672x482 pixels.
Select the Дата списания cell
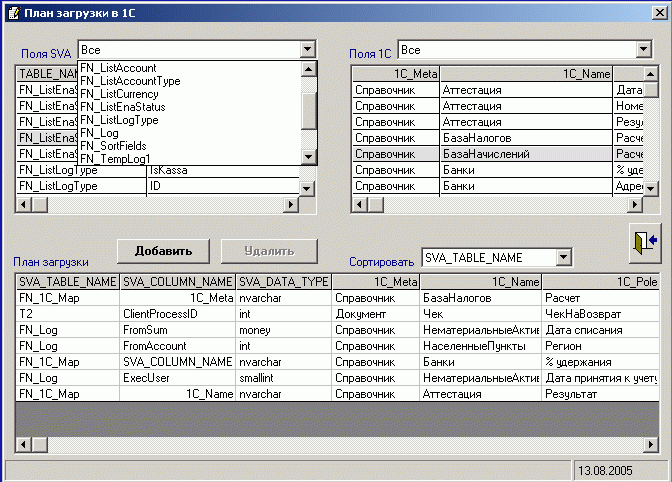[x=600, y=330]
